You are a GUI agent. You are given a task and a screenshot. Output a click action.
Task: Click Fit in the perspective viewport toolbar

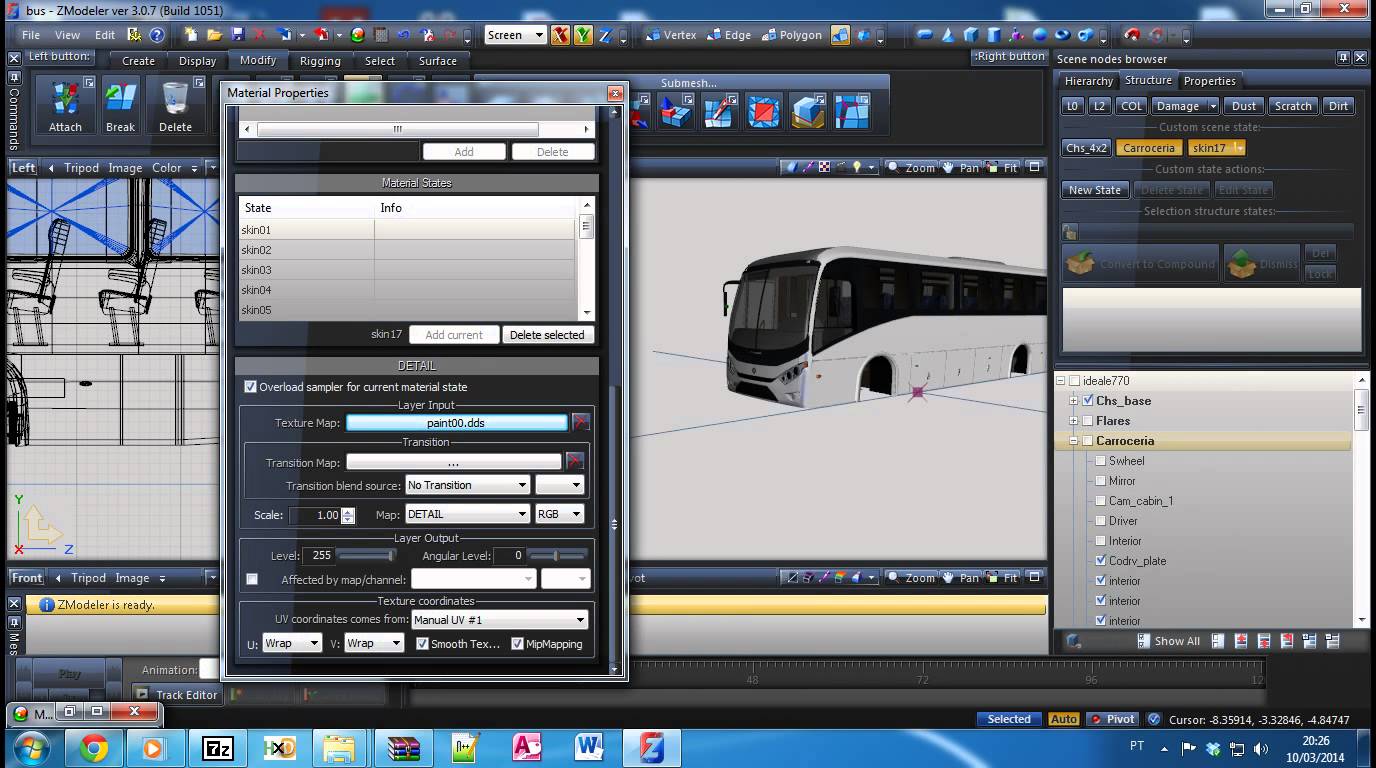point(1002,168)
